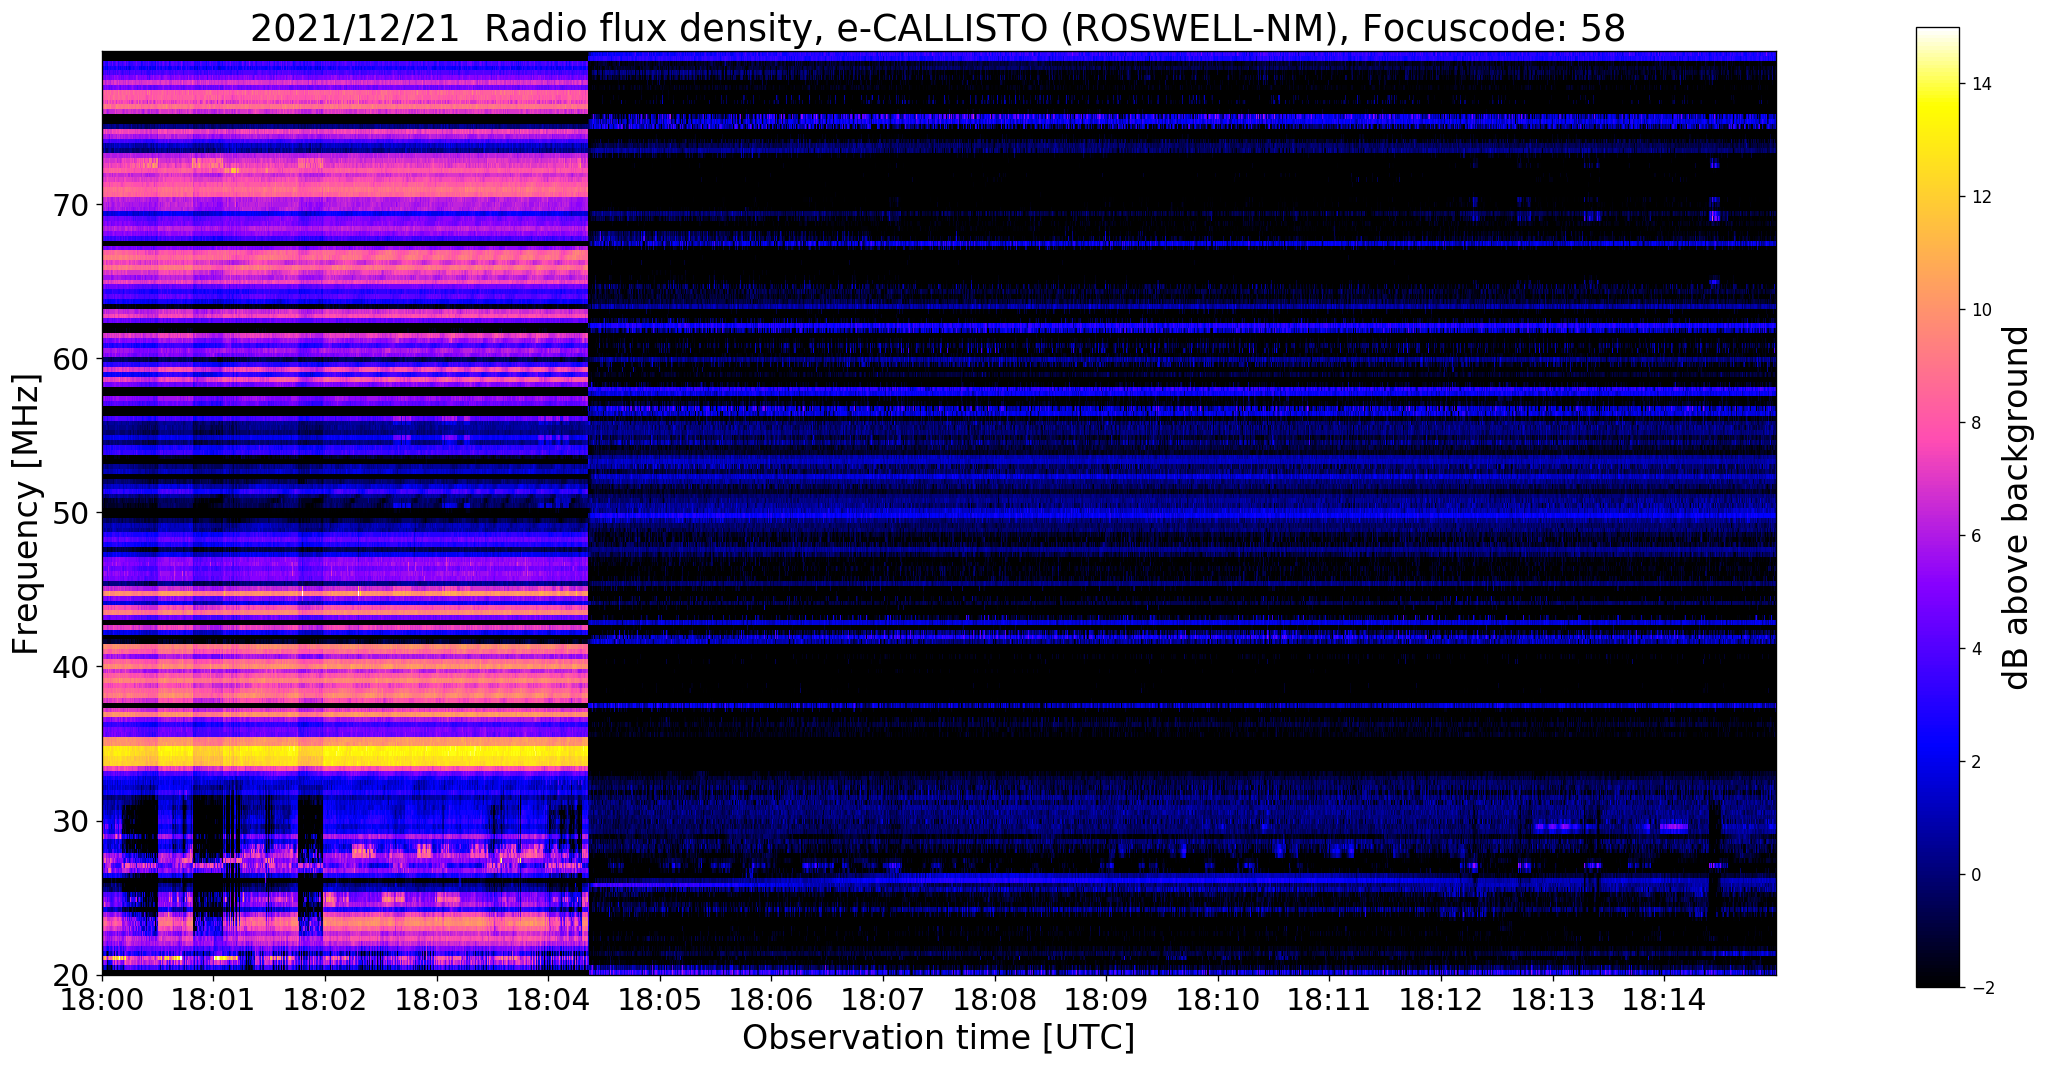The height and width of the screenshot is (1067, 2047).
Task: Click the 18:07 time tick label
Action: tap(883, 999)
